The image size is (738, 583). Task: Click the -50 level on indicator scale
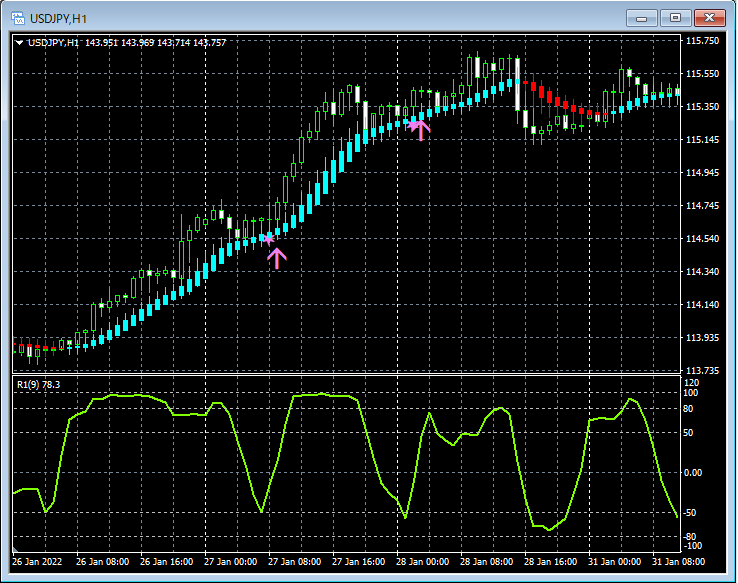click(x=690, y=512)
